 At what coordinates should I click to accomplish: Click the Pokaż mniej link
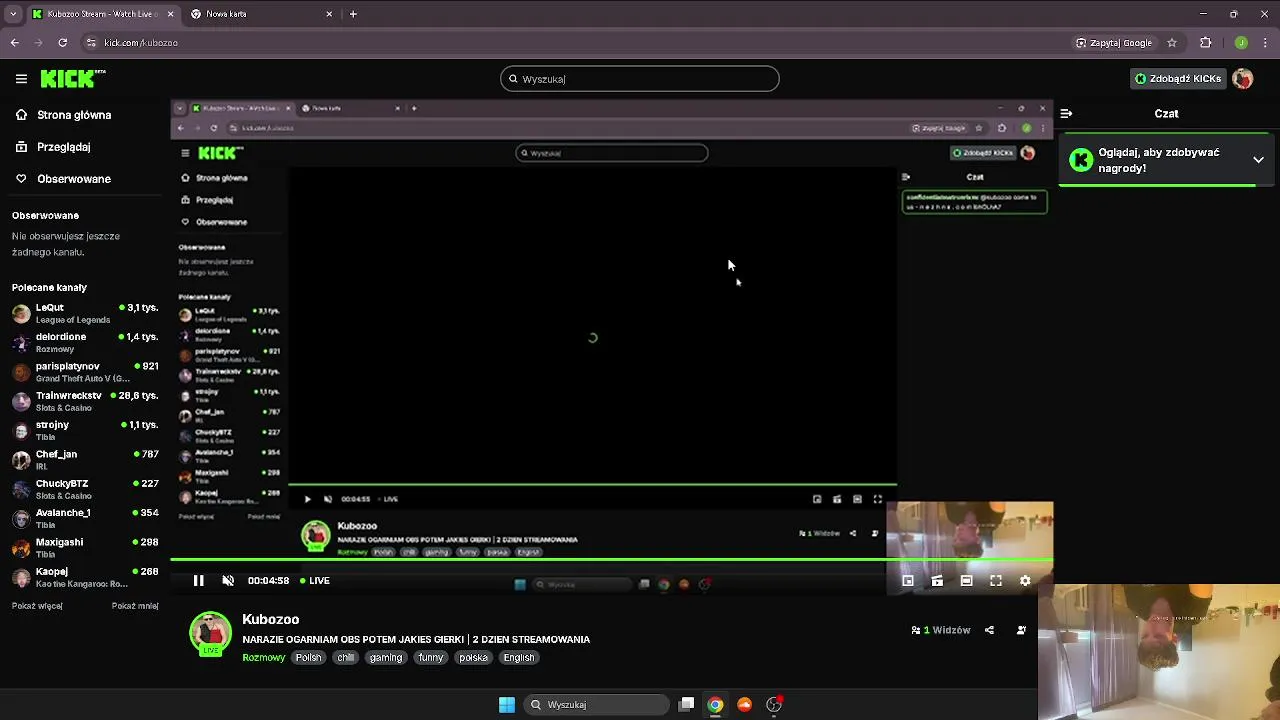click(135, 606)
